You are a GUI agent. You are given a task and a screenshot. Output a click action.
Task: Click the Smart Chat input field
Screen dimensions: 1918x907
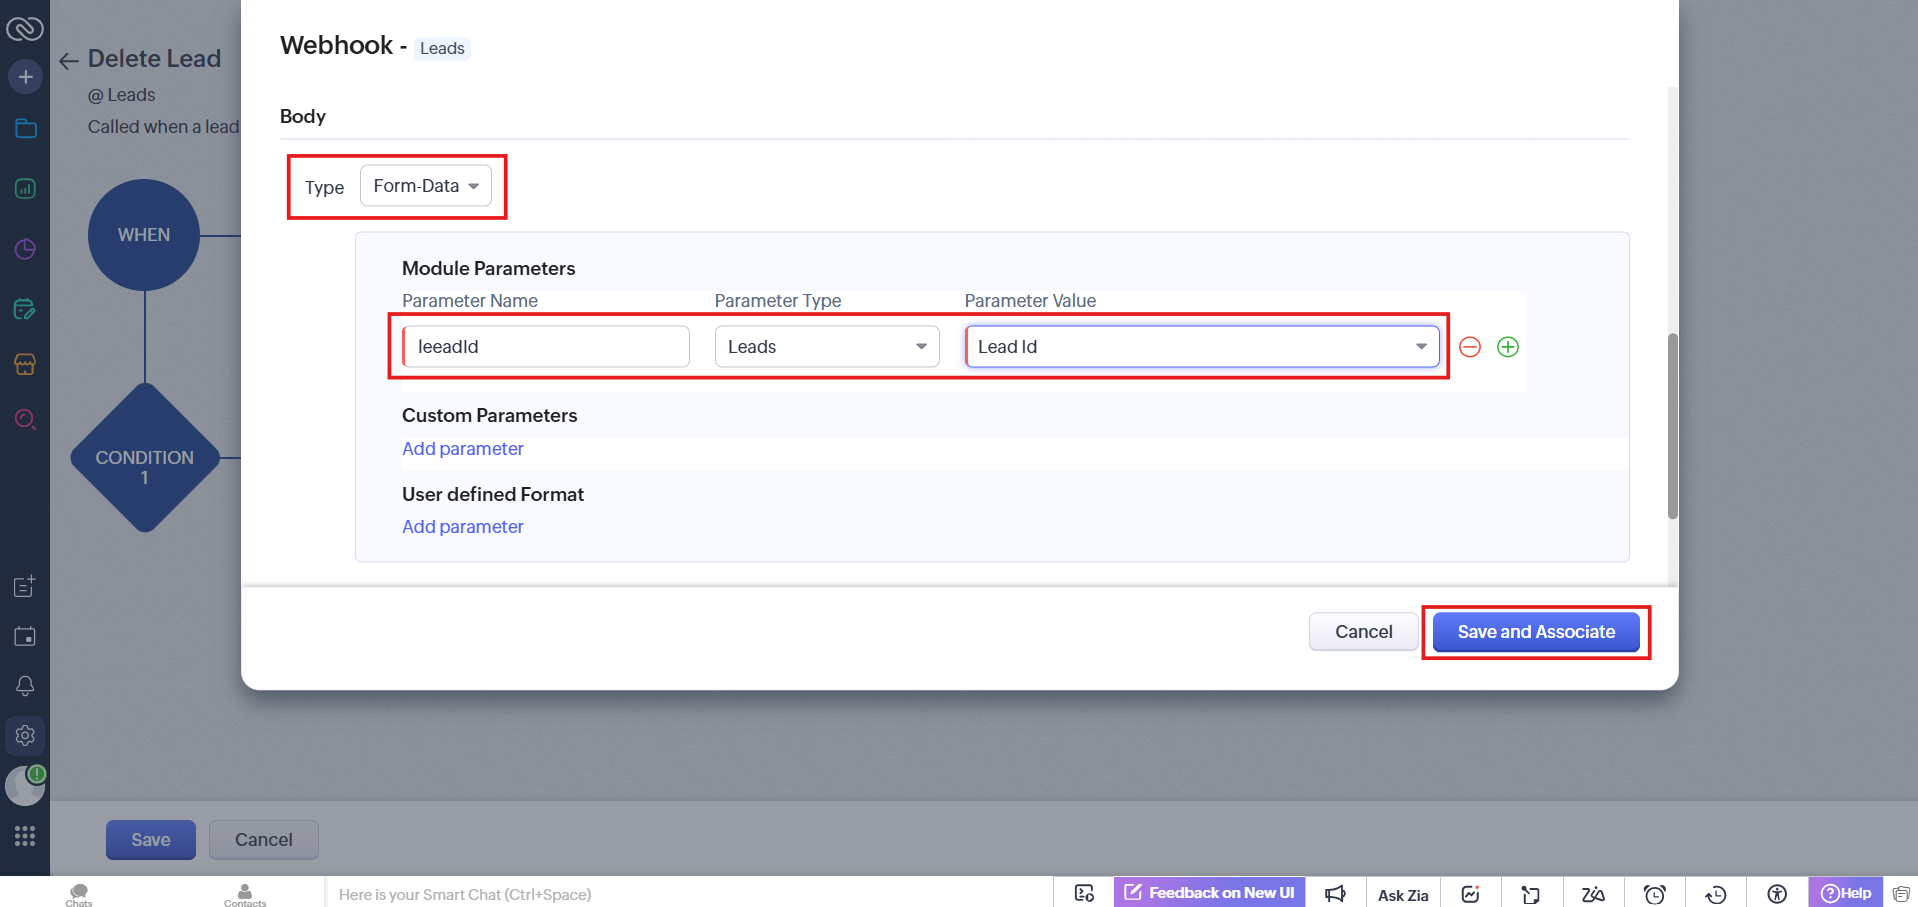[690, 894]
